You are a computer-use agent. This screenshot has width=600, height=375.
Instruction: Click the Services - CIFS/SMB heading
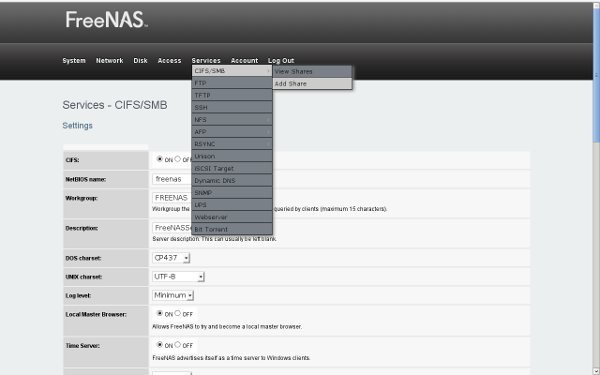click(115, 105)
